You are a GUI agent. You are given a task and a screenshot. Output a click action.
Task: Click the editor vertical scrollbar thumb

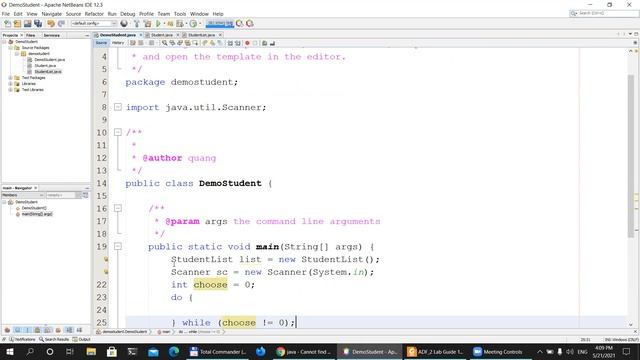click(631, 155)
